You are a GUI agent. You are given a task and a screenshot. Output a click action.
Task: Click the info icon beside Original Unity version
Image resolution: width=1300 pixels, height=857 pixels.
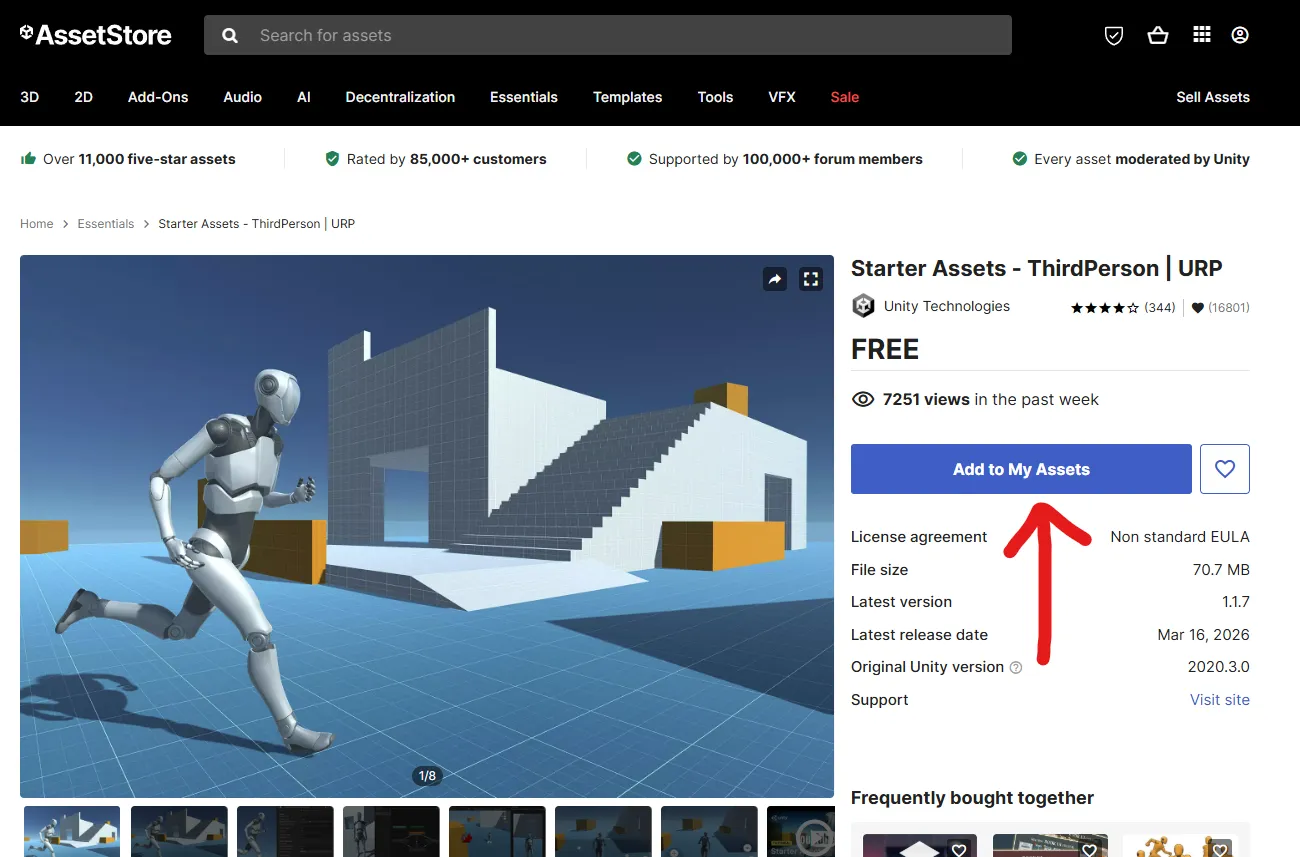coord(1016,668)
